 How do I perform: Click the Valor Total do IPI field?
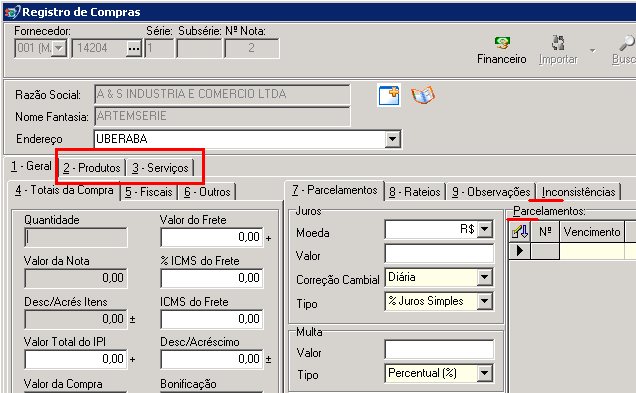[x=76, y=359]
